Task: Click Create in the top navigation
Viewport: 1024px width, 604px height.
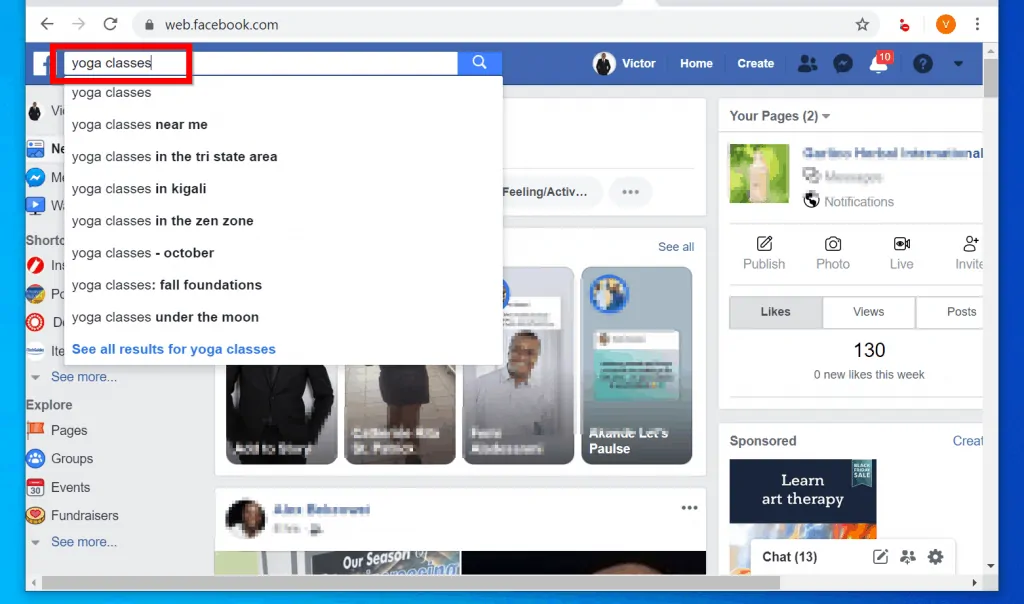Action: click(755, 63)
